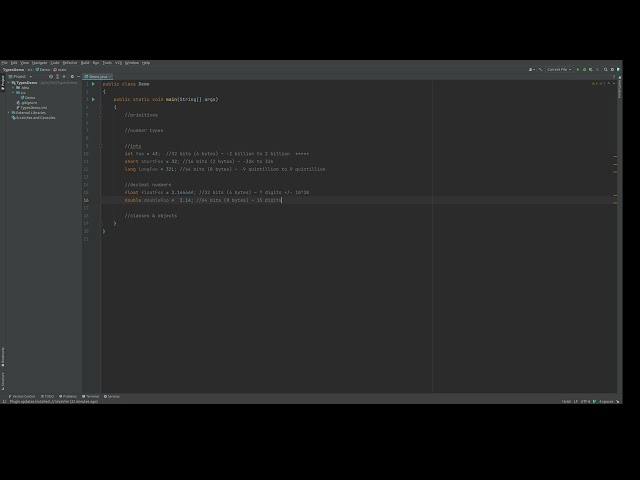
Task: Click the Build project hammer icon
Action: (x=540, y=70)
